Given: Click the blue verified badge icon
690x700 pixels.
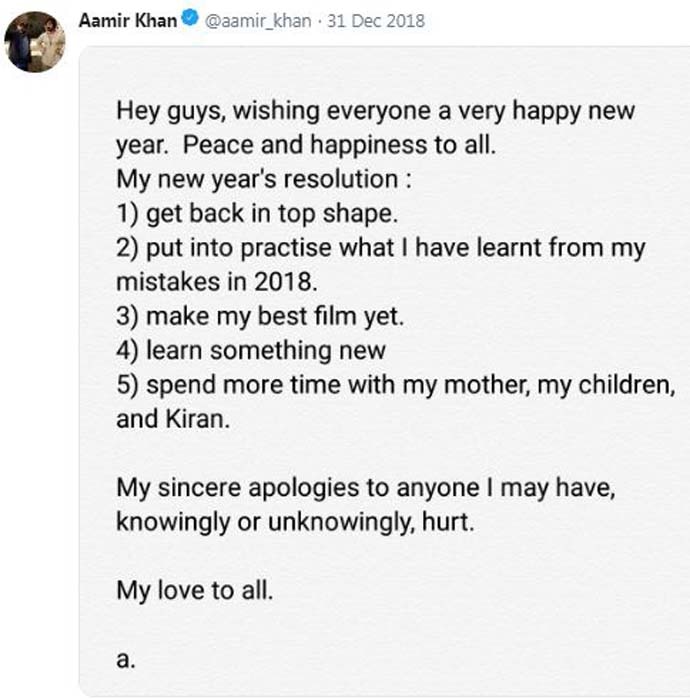Looking at the screenshot, I should coord(190,20).
